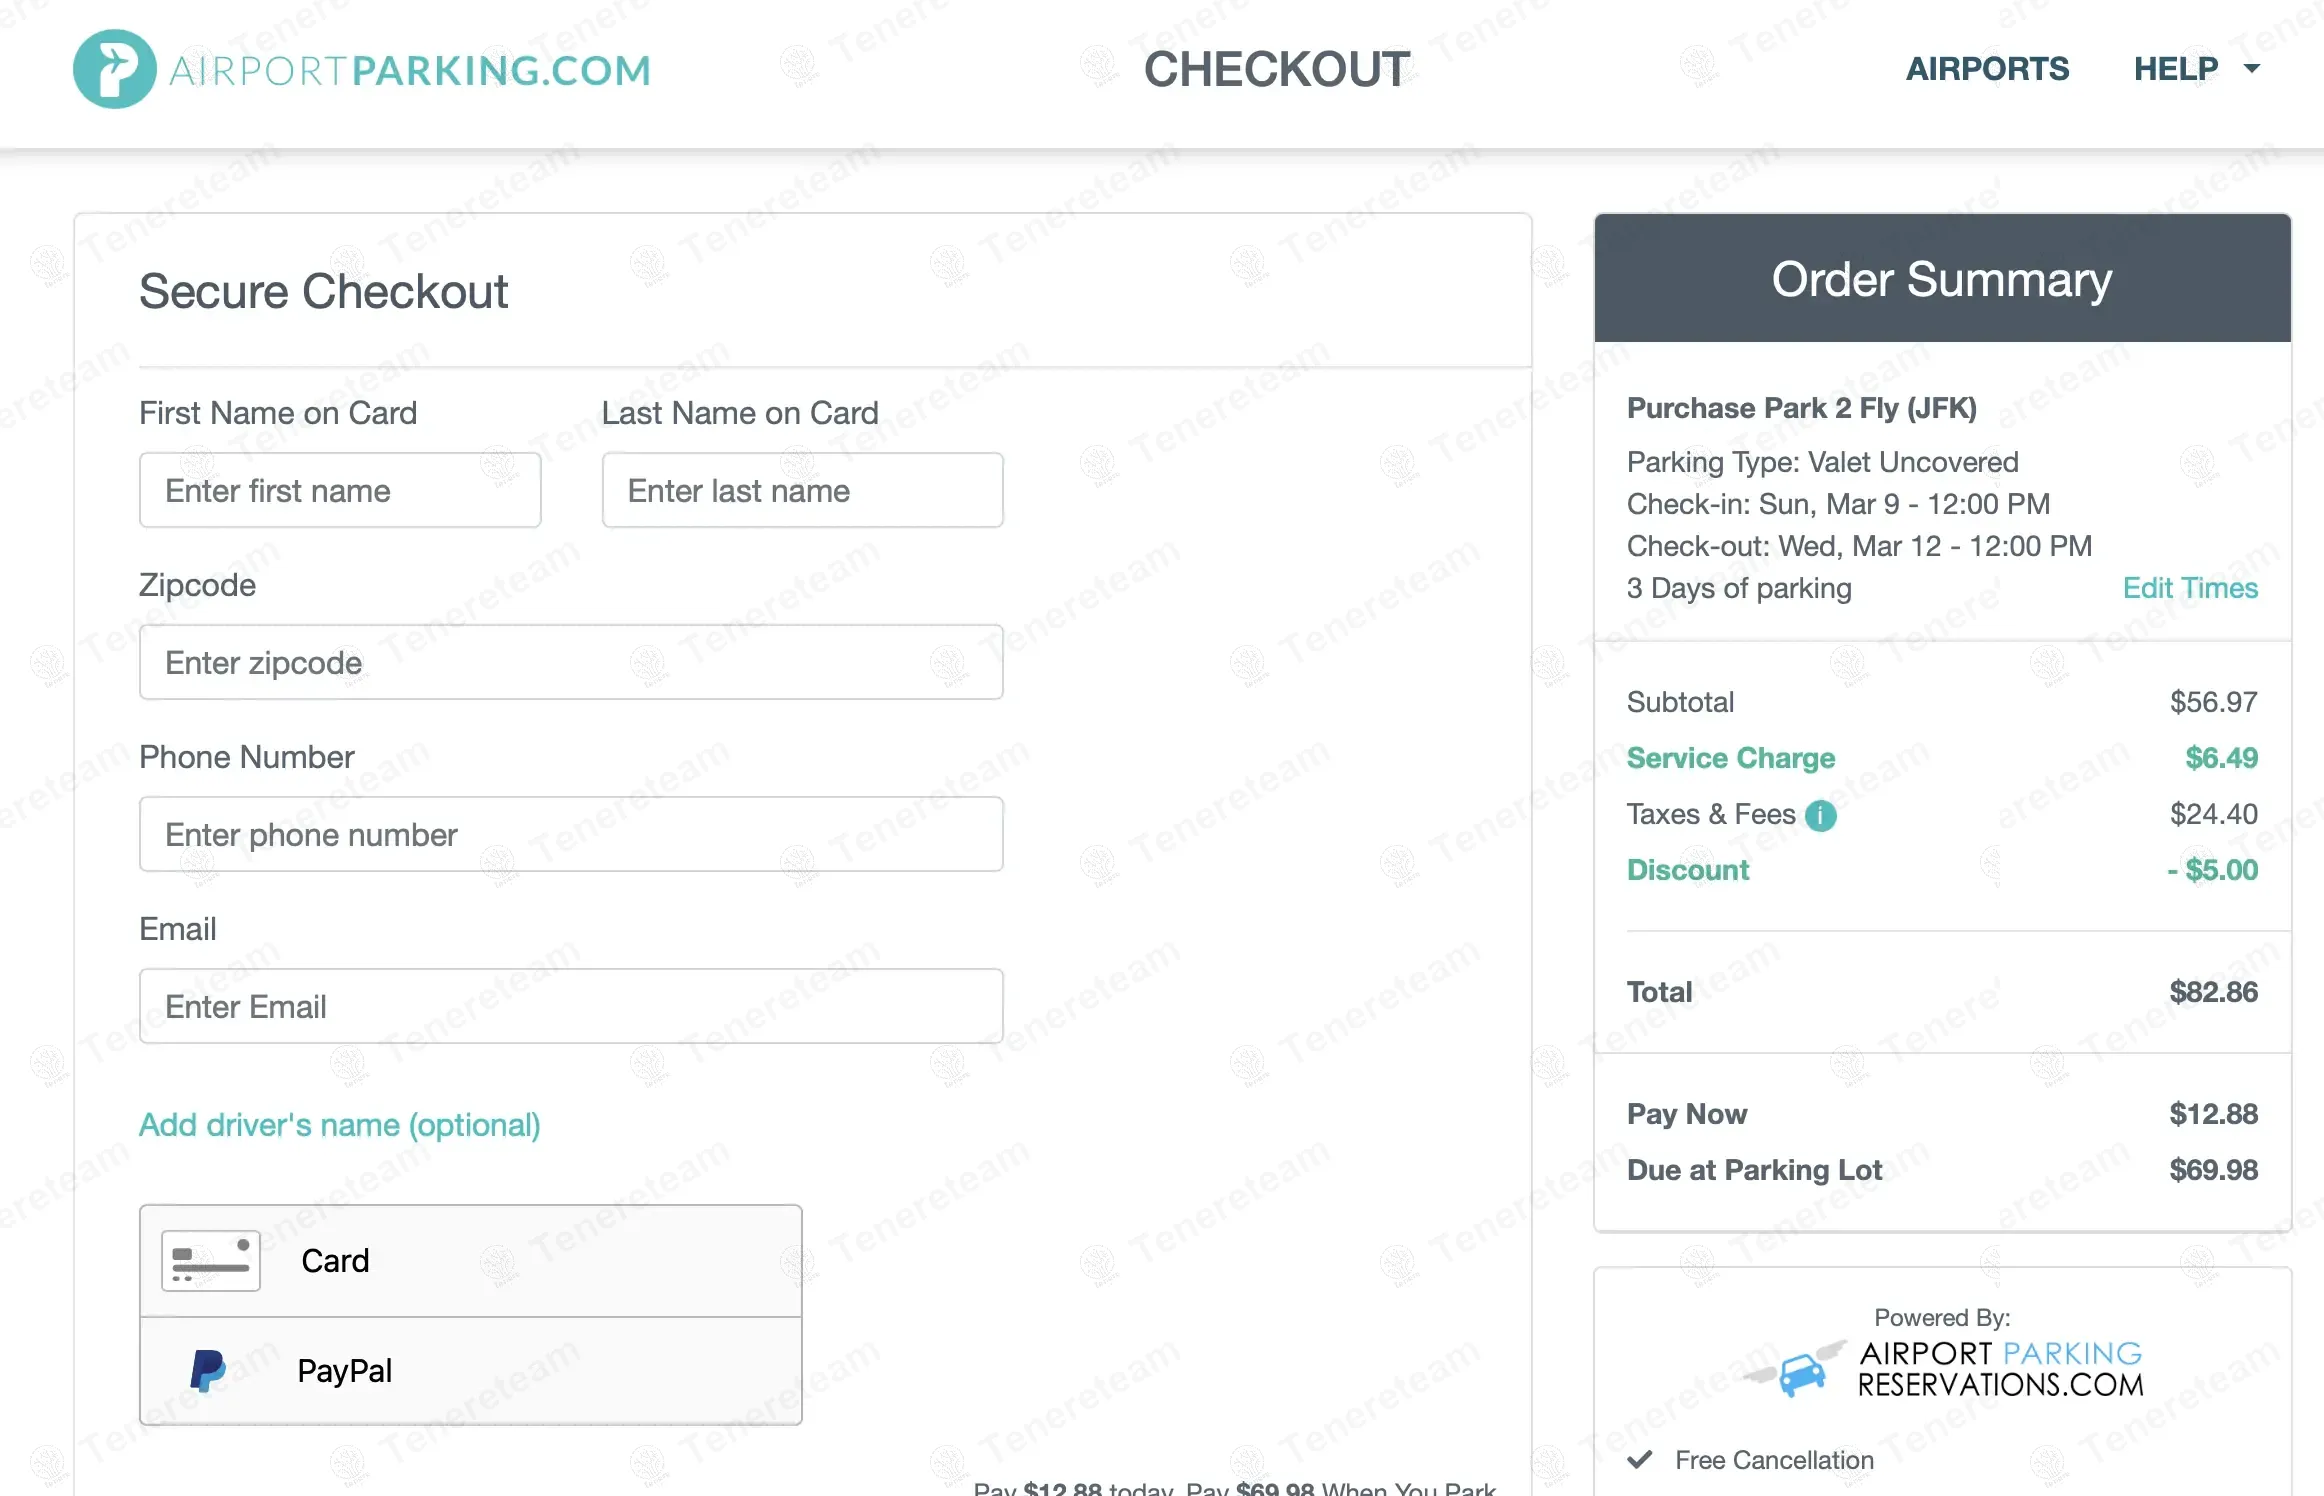Image resolution: width=2324 pixels, height=1496 pixels.
Task: Click the Service Charge label
Action: click(1730, 758)
